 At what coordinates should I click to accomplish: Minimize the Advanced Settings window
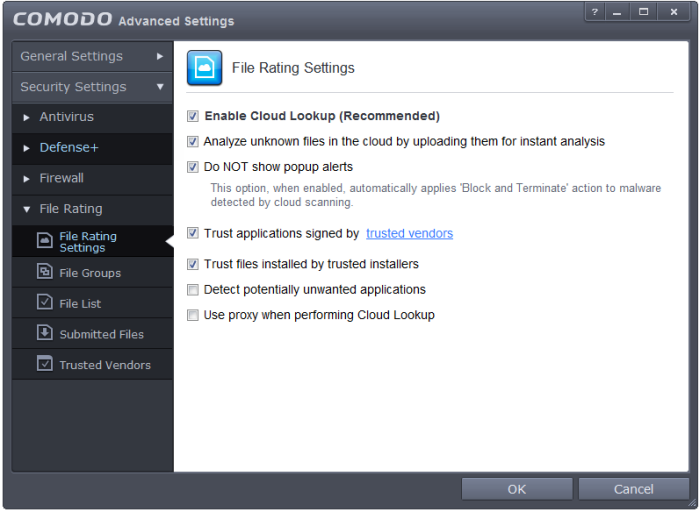pos(617,12)
